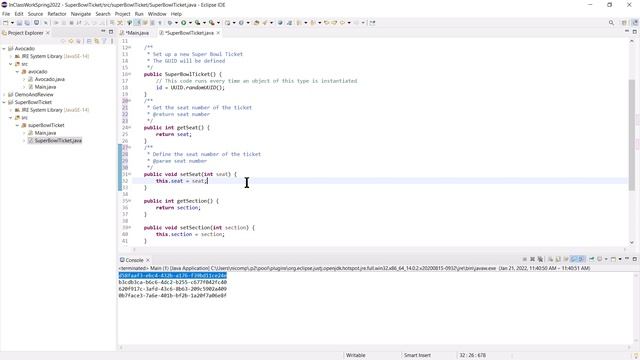
Task: Collapse the Avocado project node
Action: tap(4, 49)
